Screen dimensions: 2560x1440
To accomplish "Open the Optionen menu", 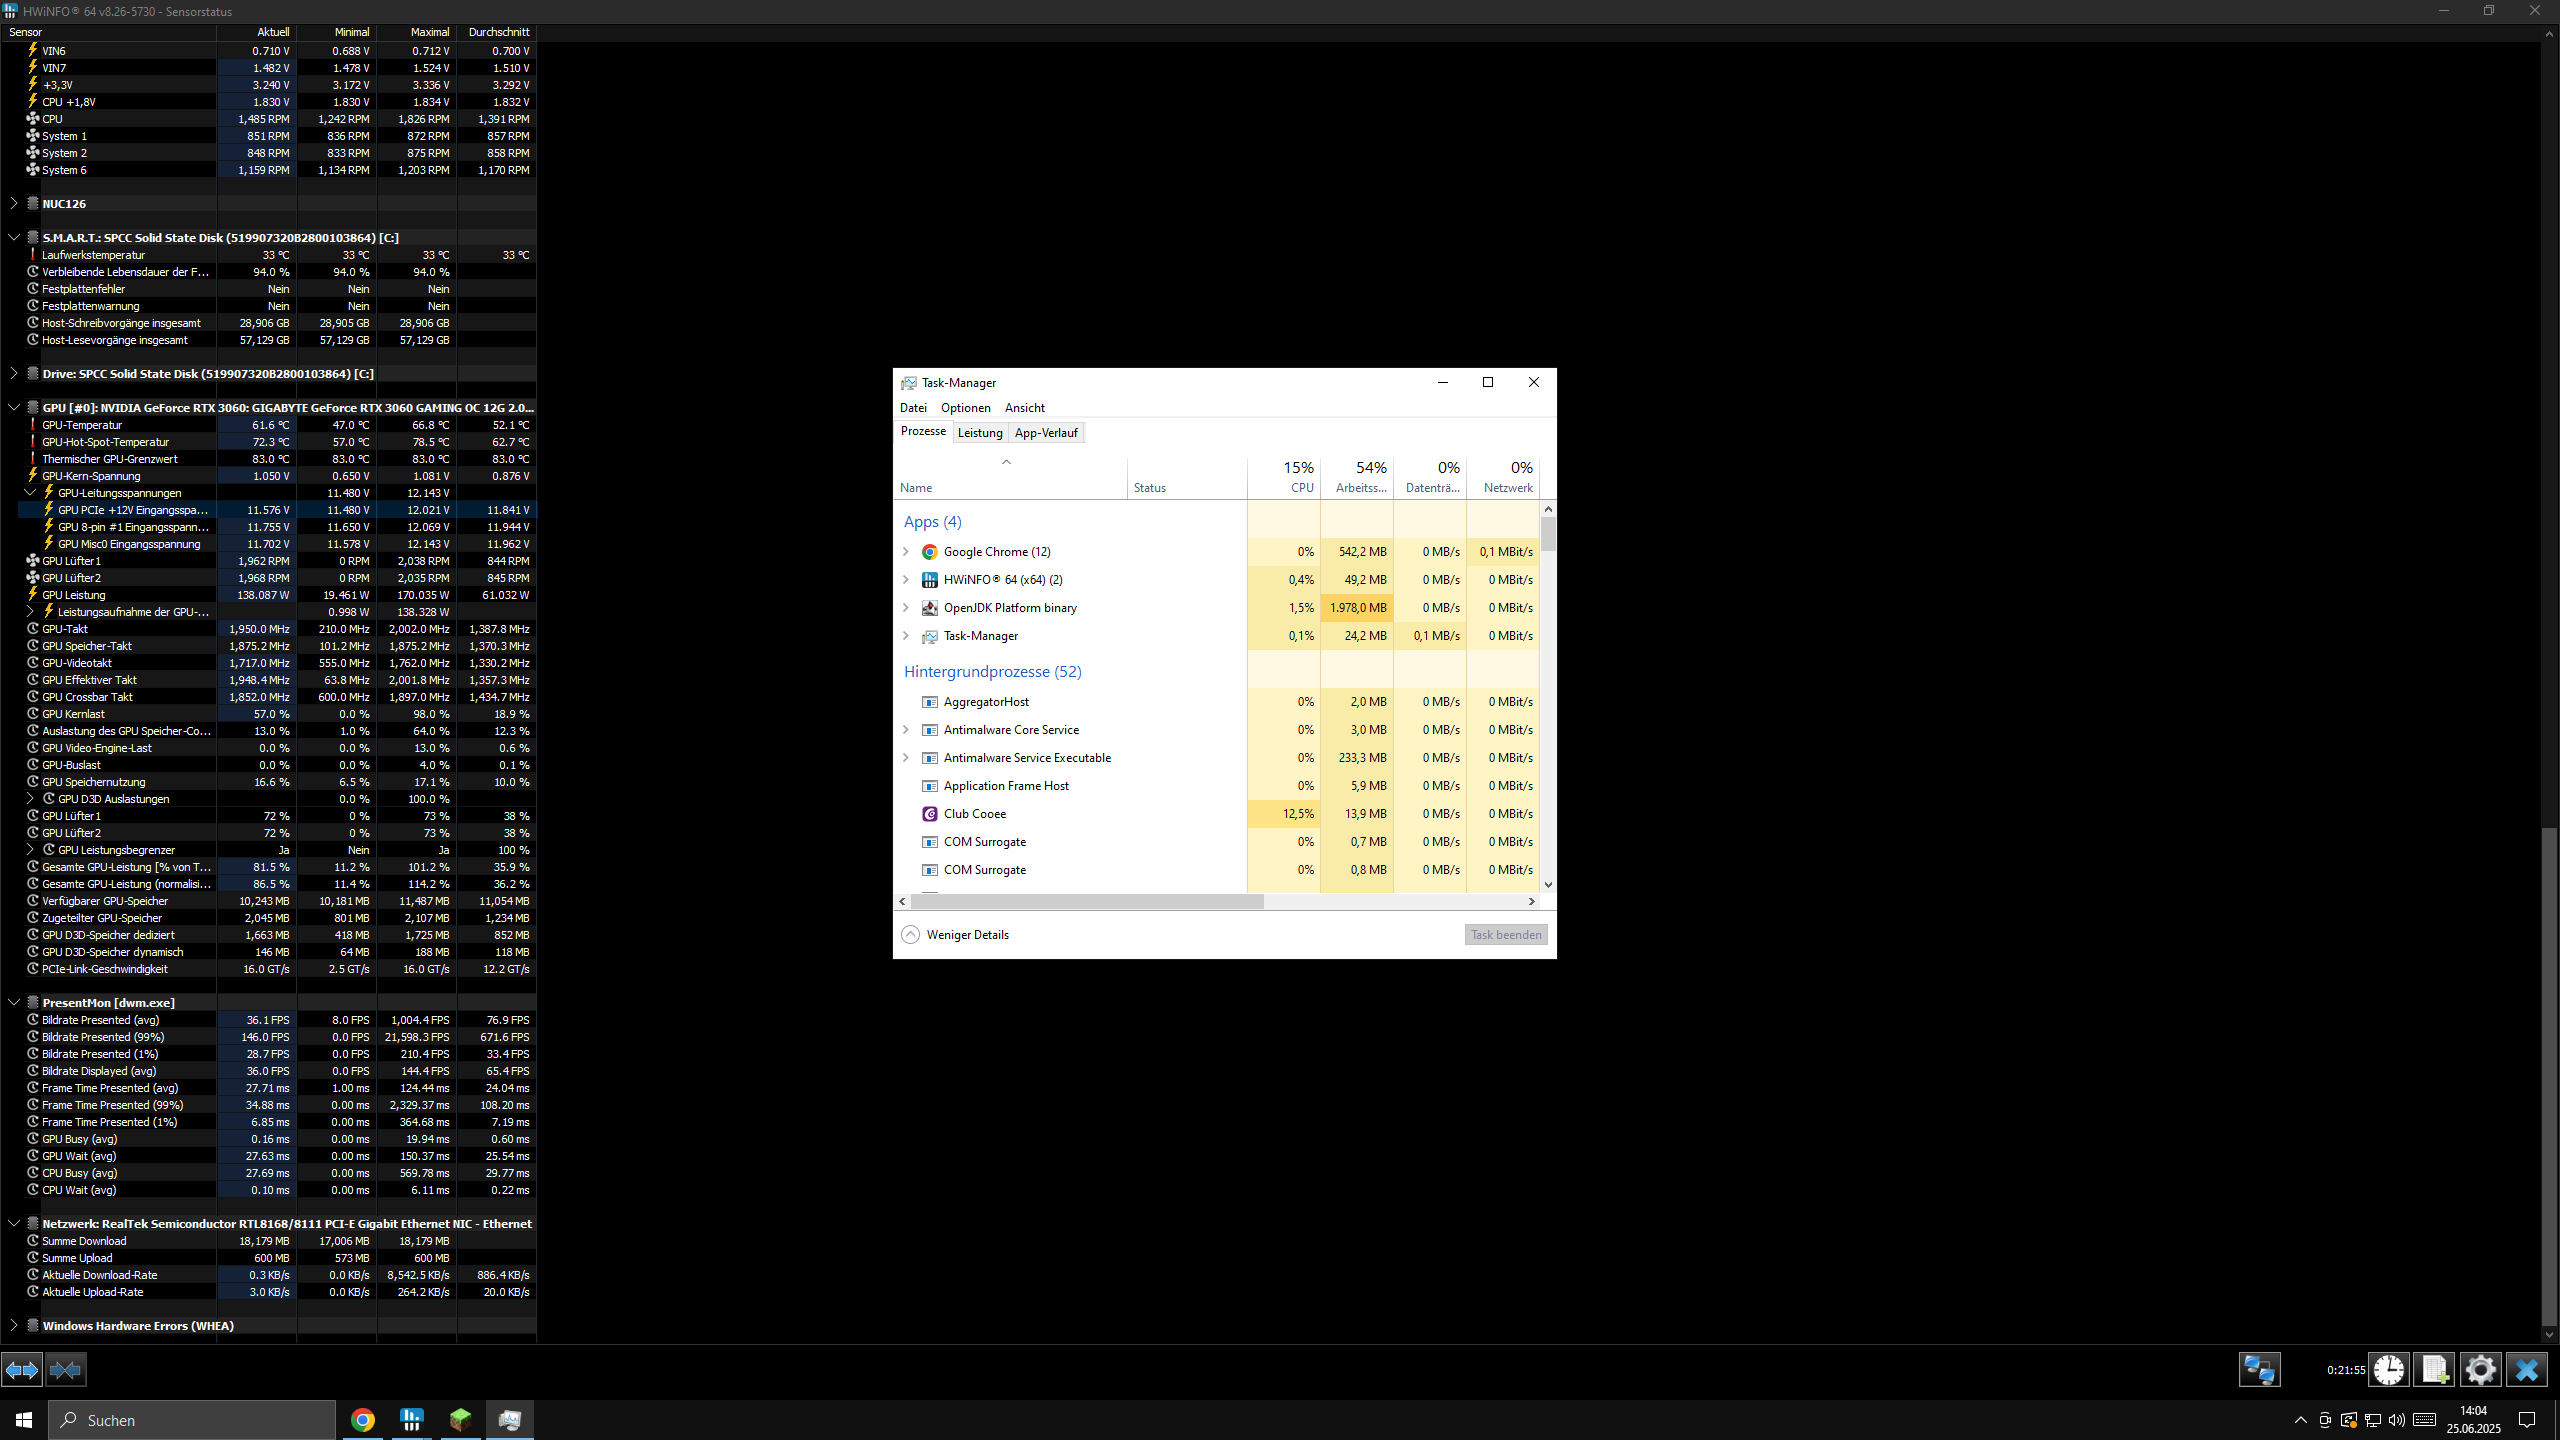I will (x=965, y=408).
